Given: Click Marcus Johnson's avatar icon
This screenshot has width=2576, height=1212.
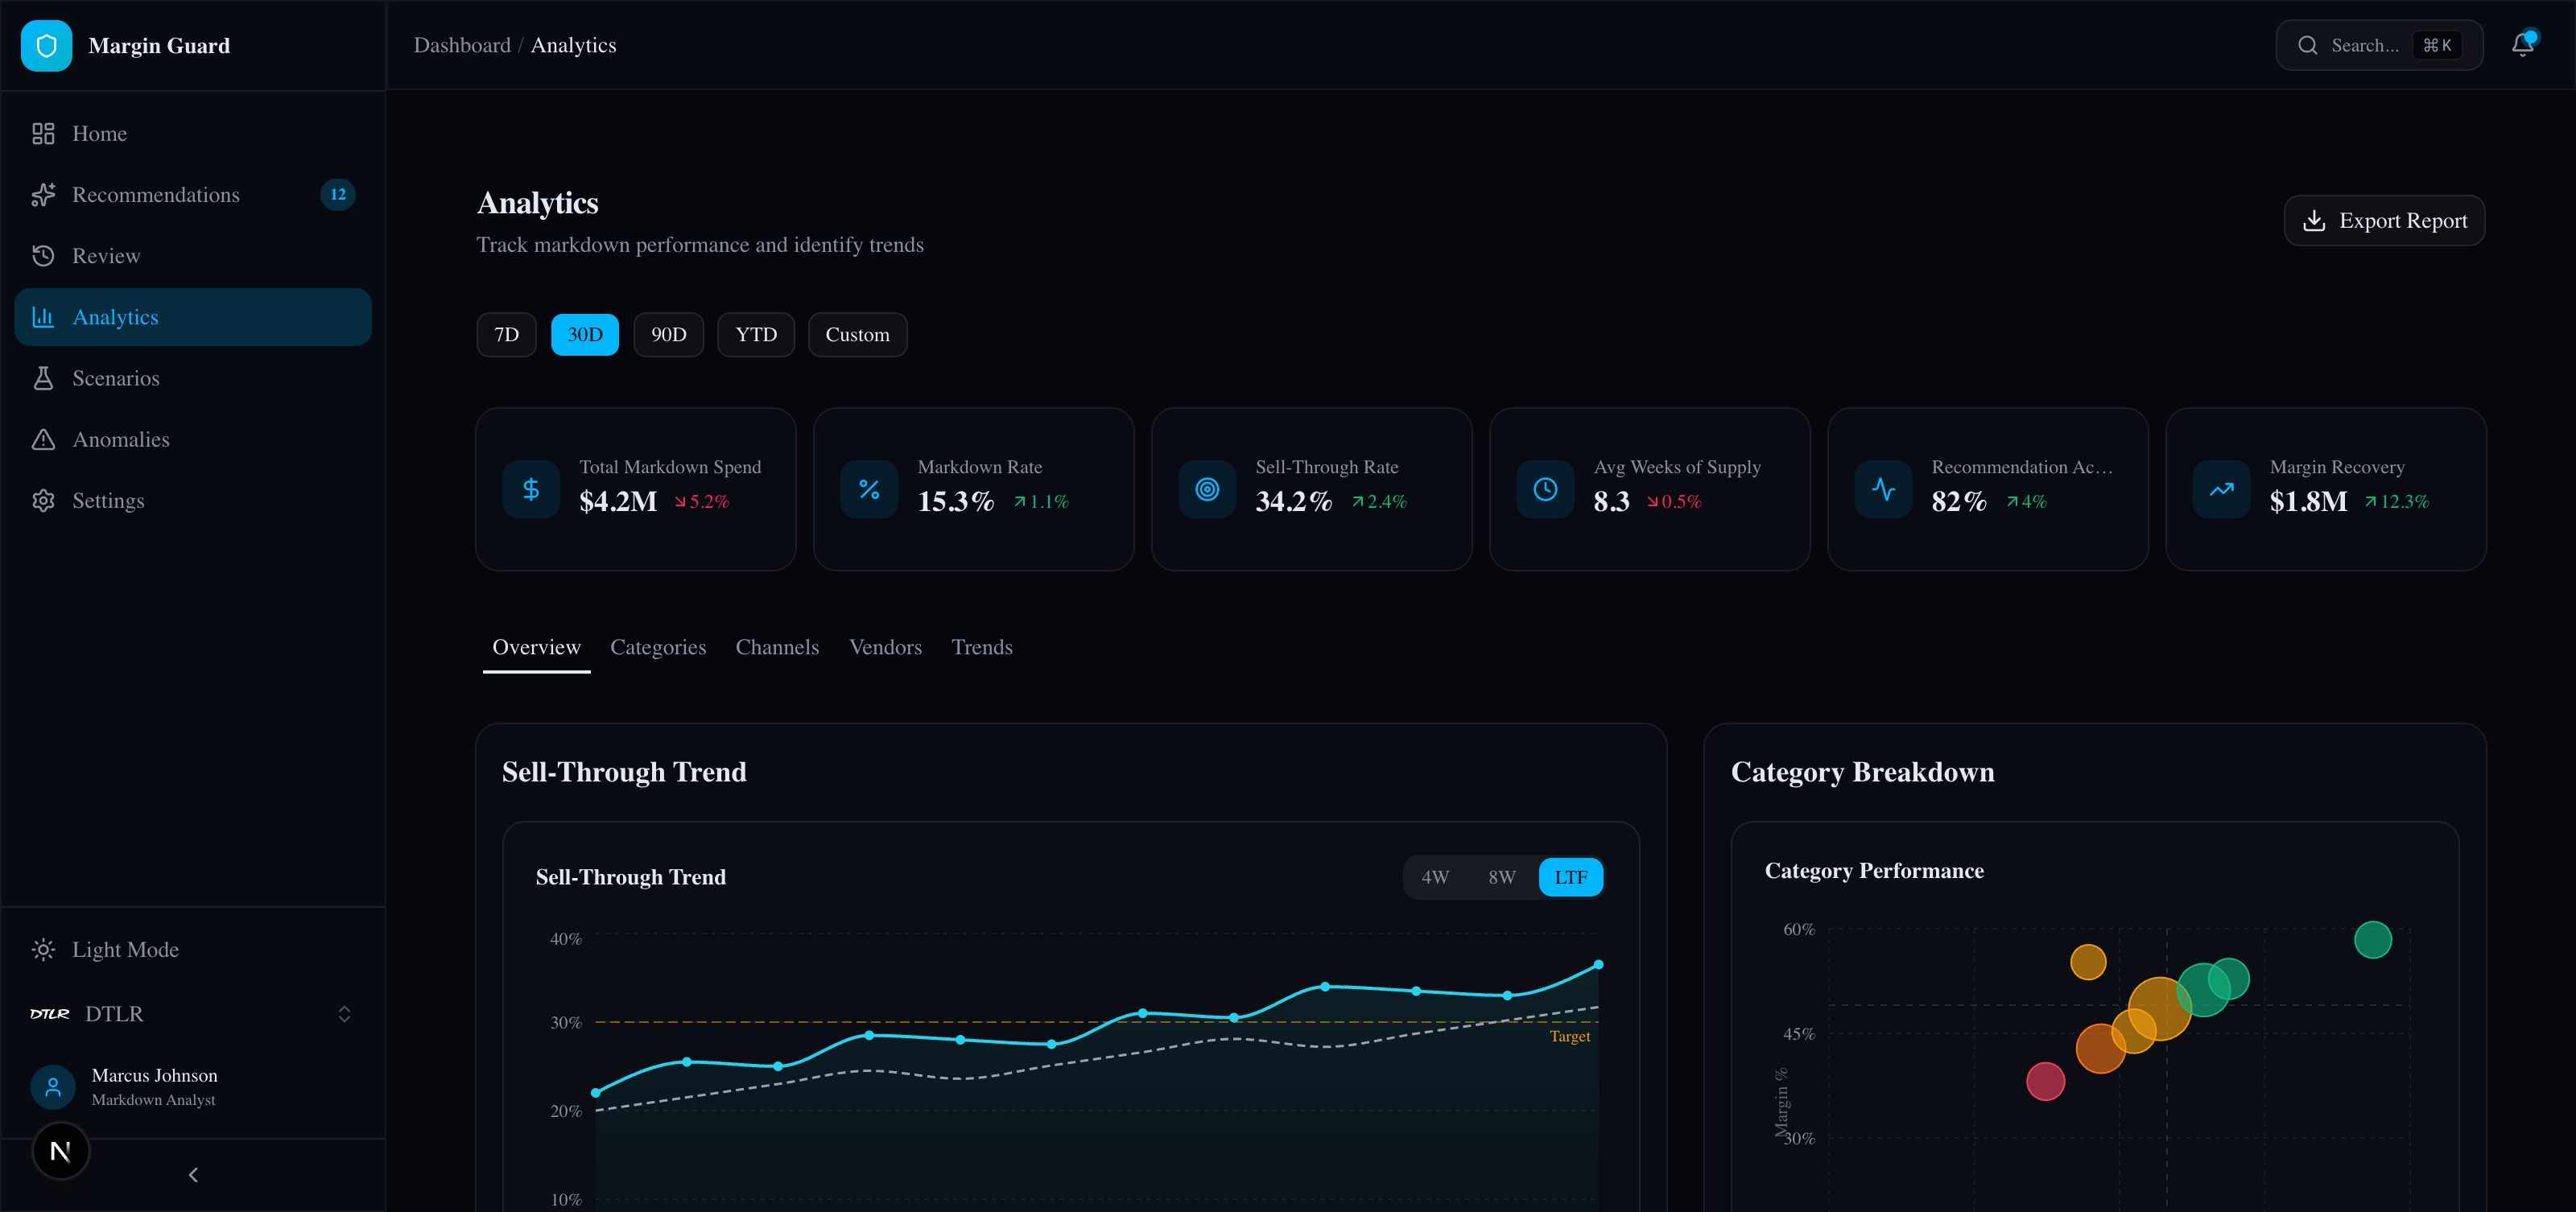Looking at the screenshot, I should (53, 1087).
